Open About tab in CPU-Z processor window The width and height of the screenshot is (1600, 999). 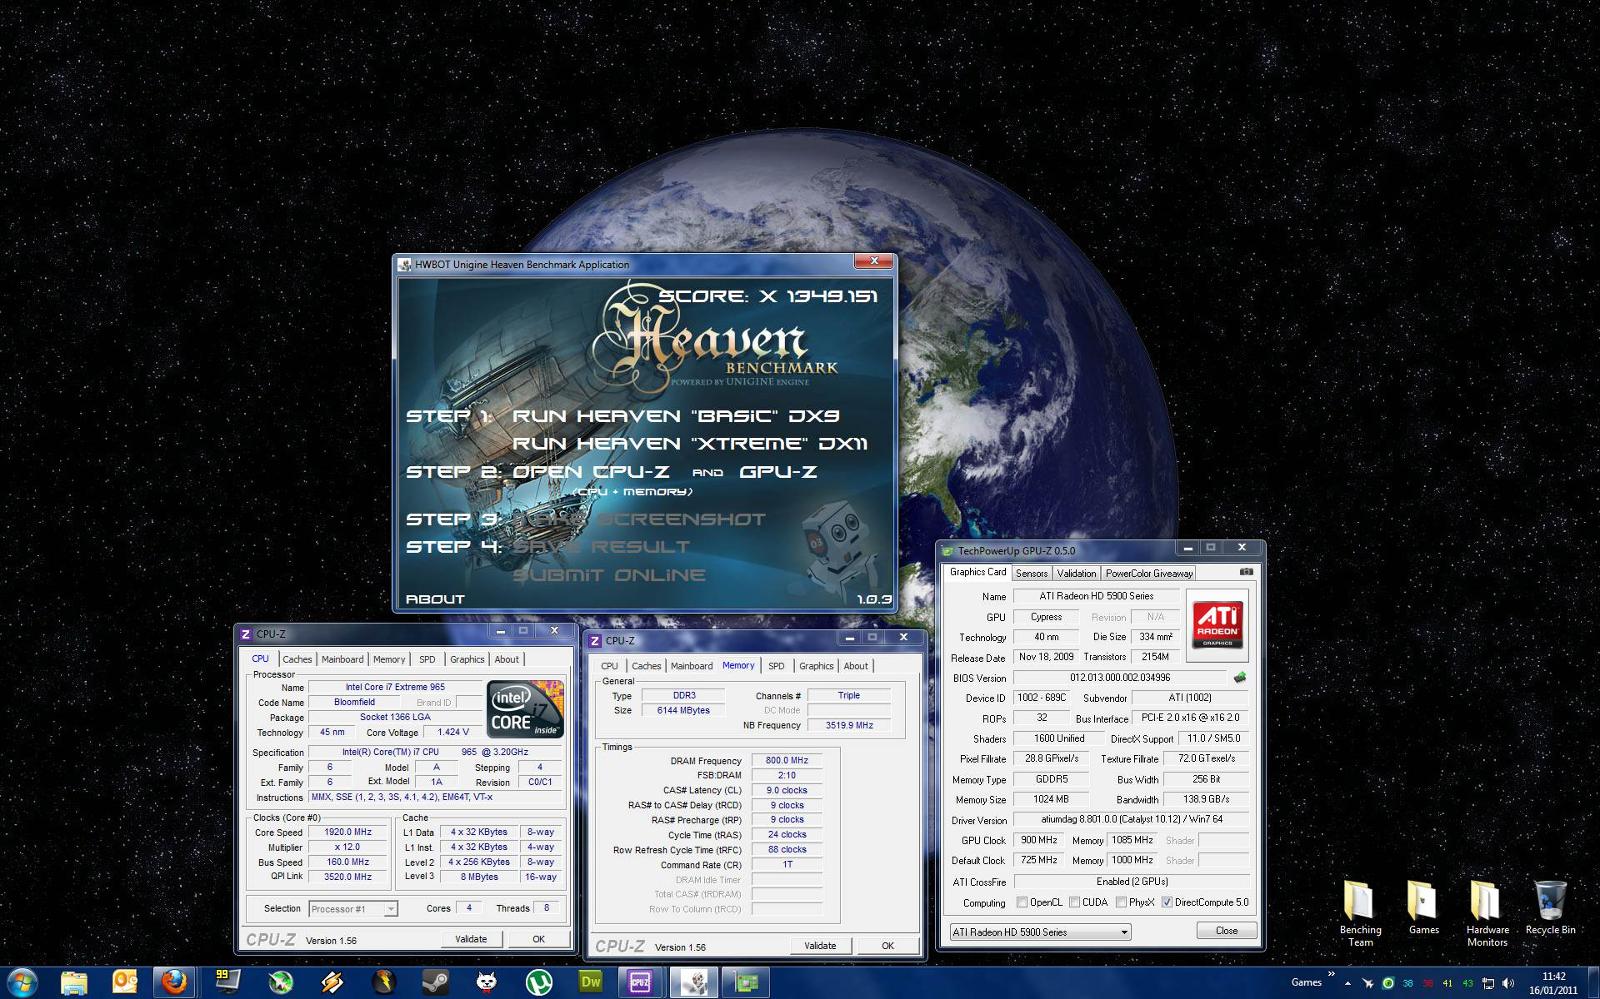coord(507,659)
